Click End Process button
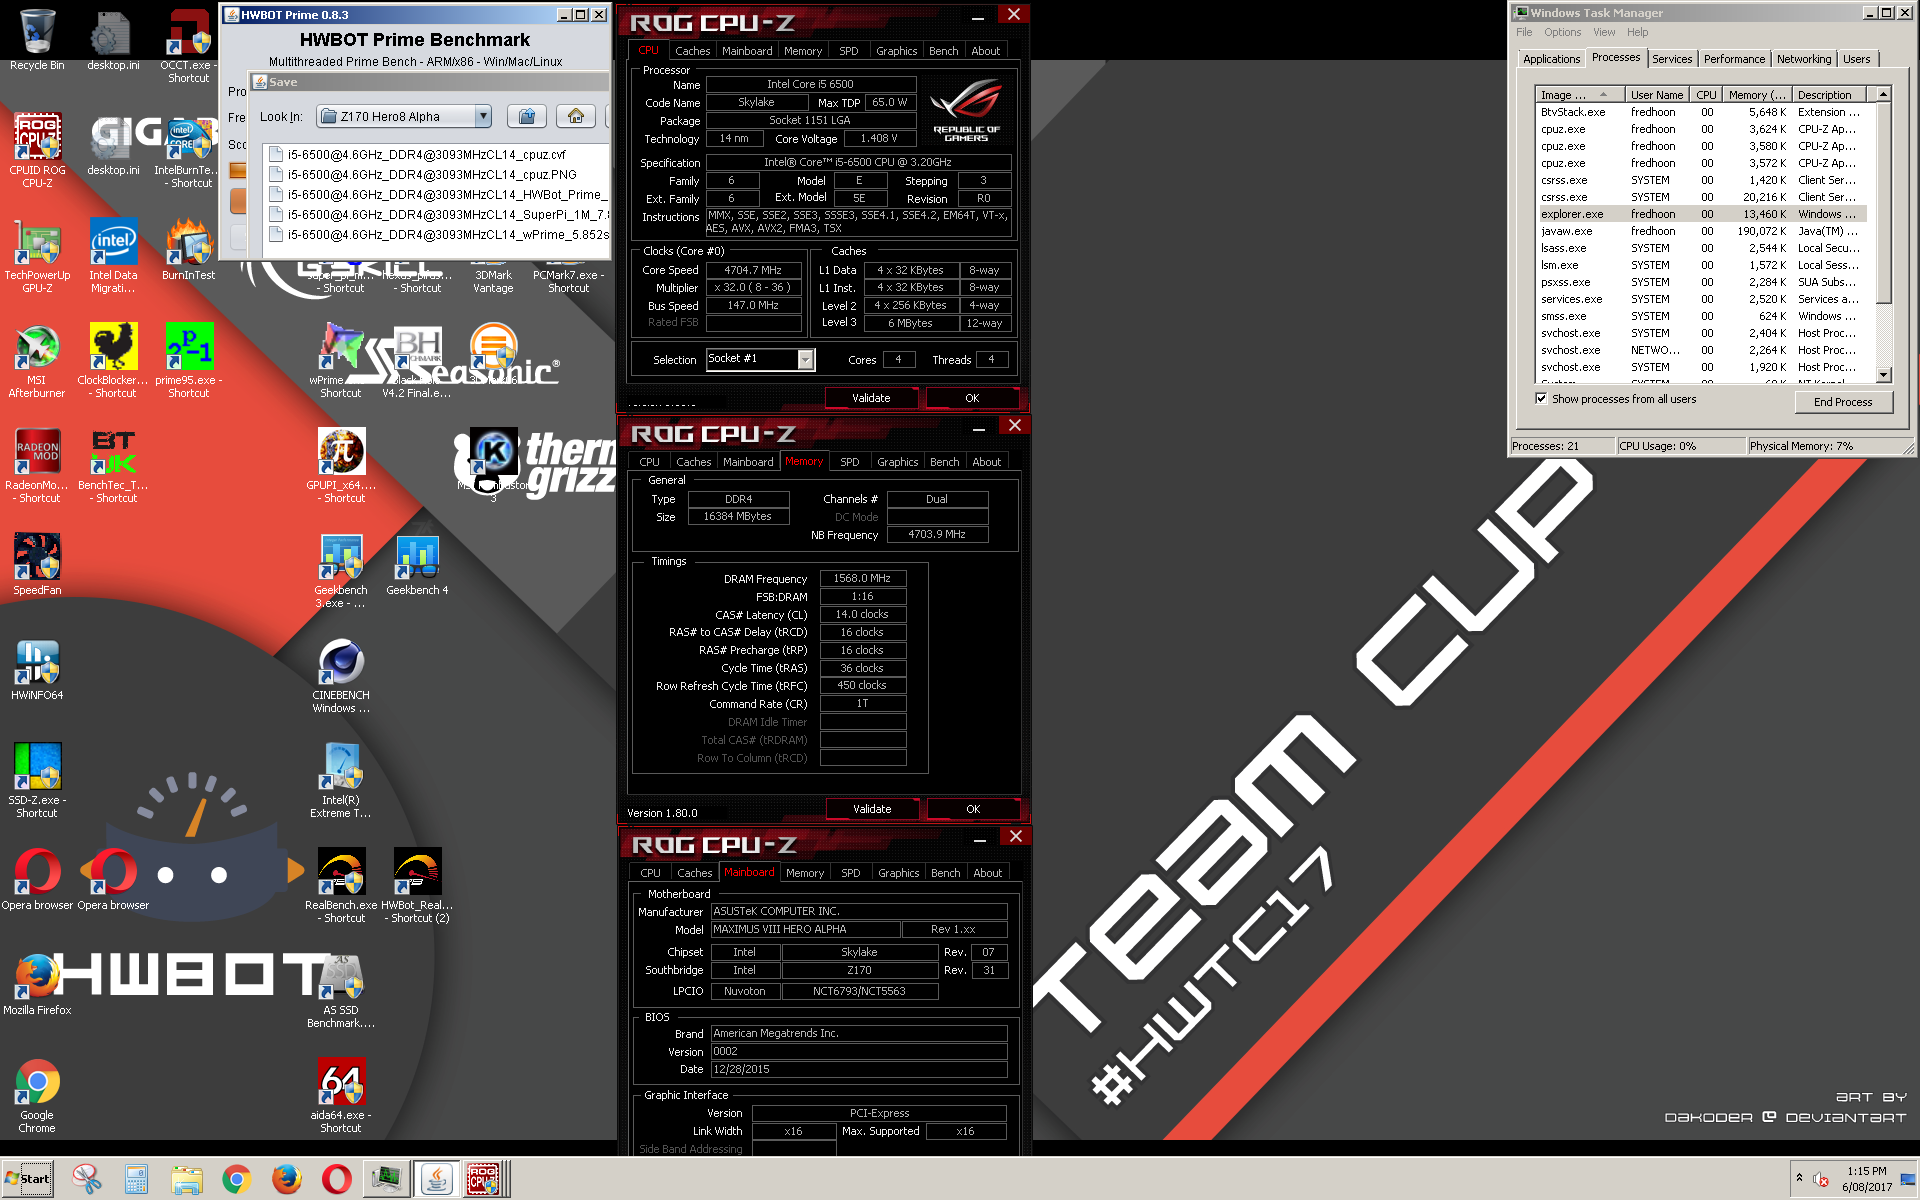 click(1842, 402)
